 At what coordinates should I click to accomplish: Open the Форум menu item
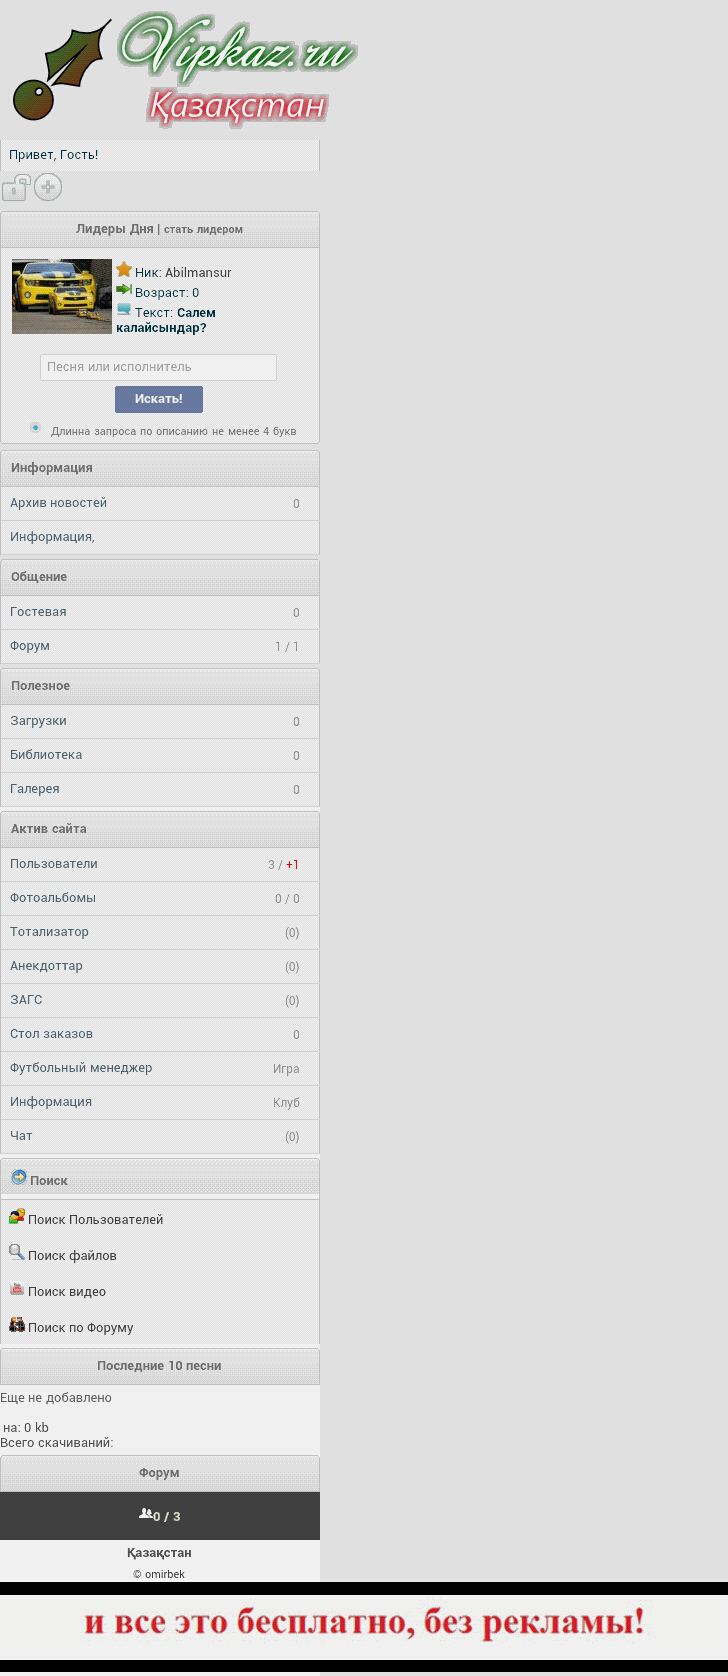30,646
